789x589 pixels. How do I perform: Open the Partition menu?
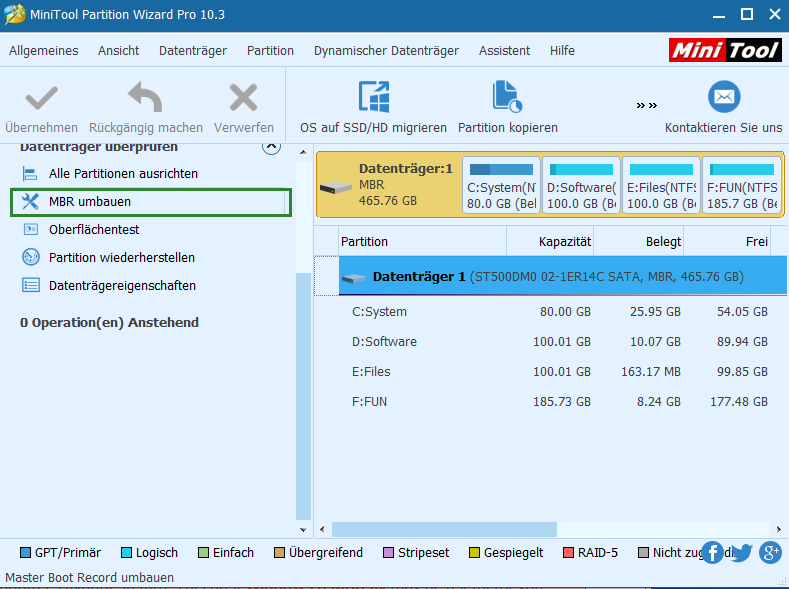point(270,51)
